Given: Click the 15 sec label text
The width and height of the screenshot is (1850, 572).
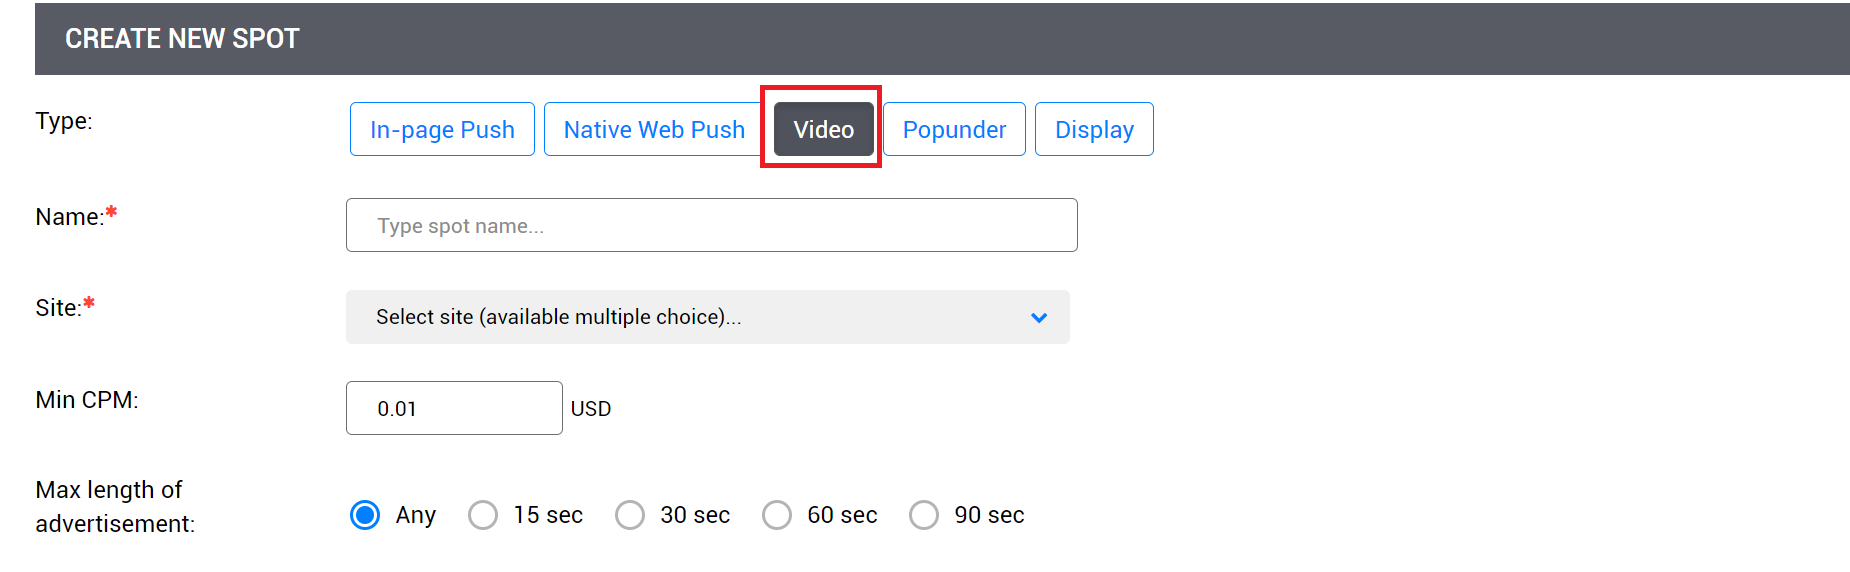Looking at the screenshot, I should (x=548, y=515).
